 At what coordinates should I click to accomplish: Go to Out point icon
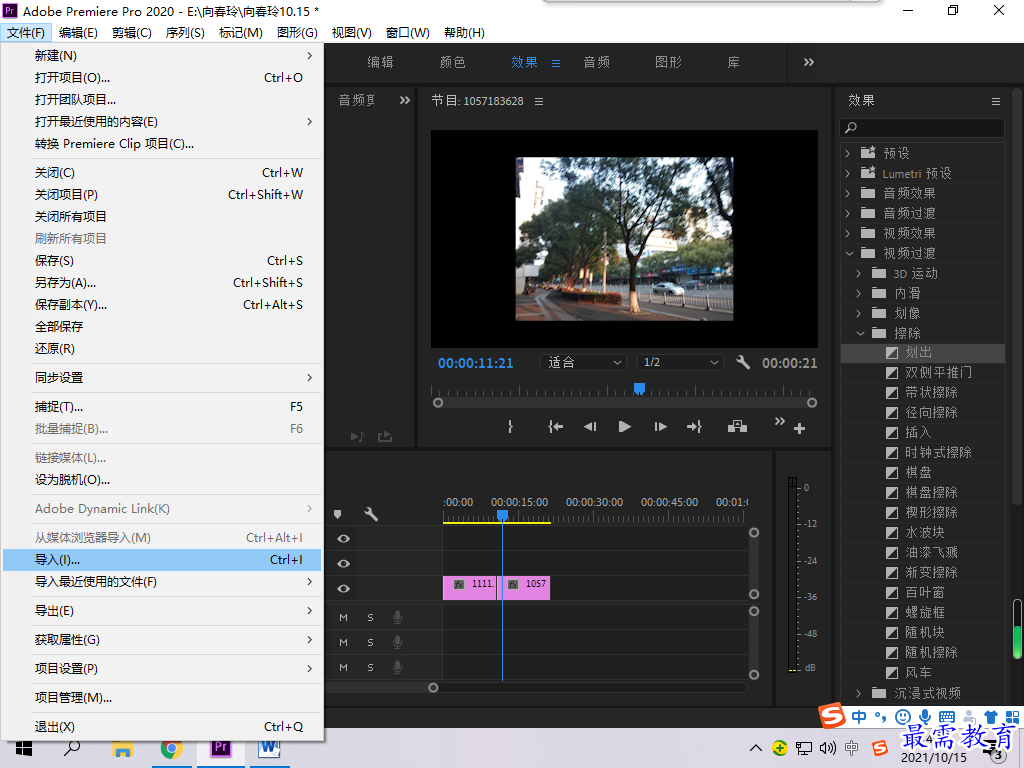coord(694,426)
